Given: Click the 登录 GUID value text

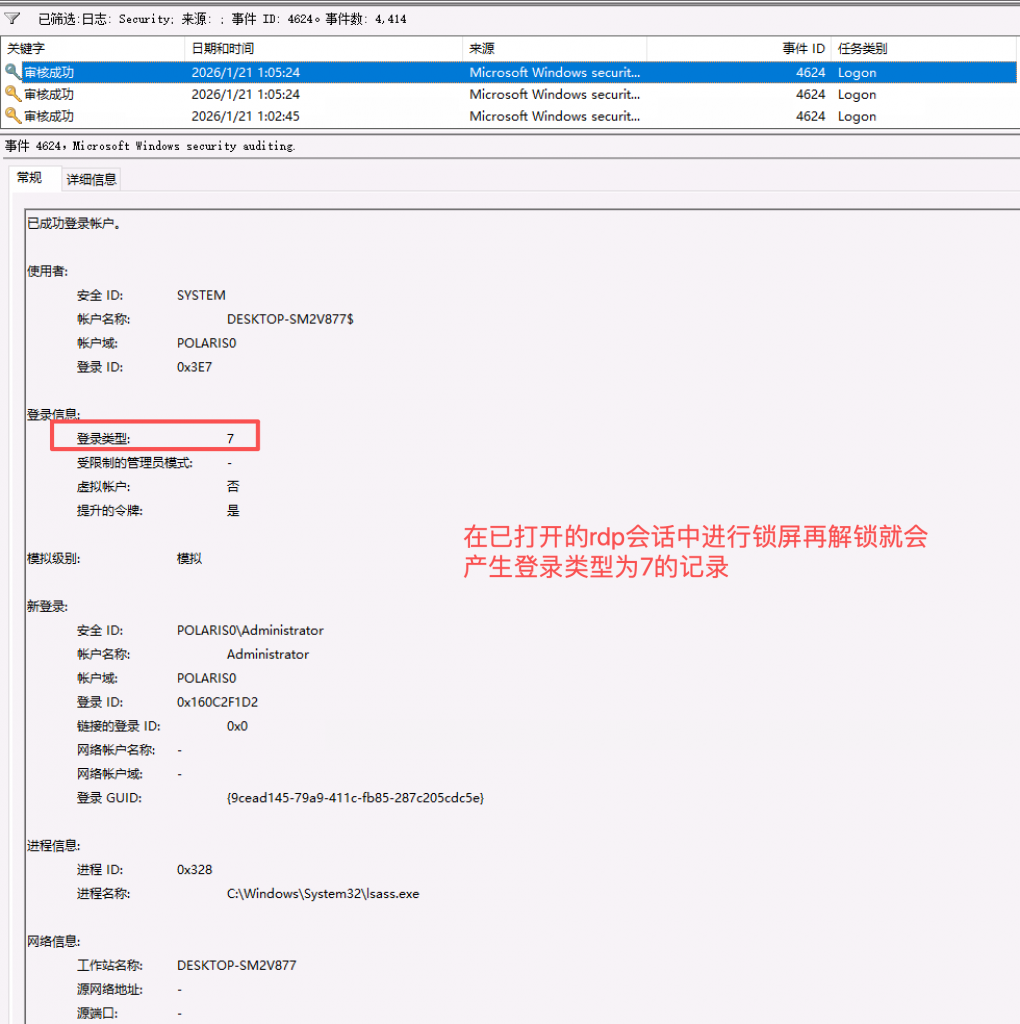Looking at the screenshot, I should (x=355, y=798).
